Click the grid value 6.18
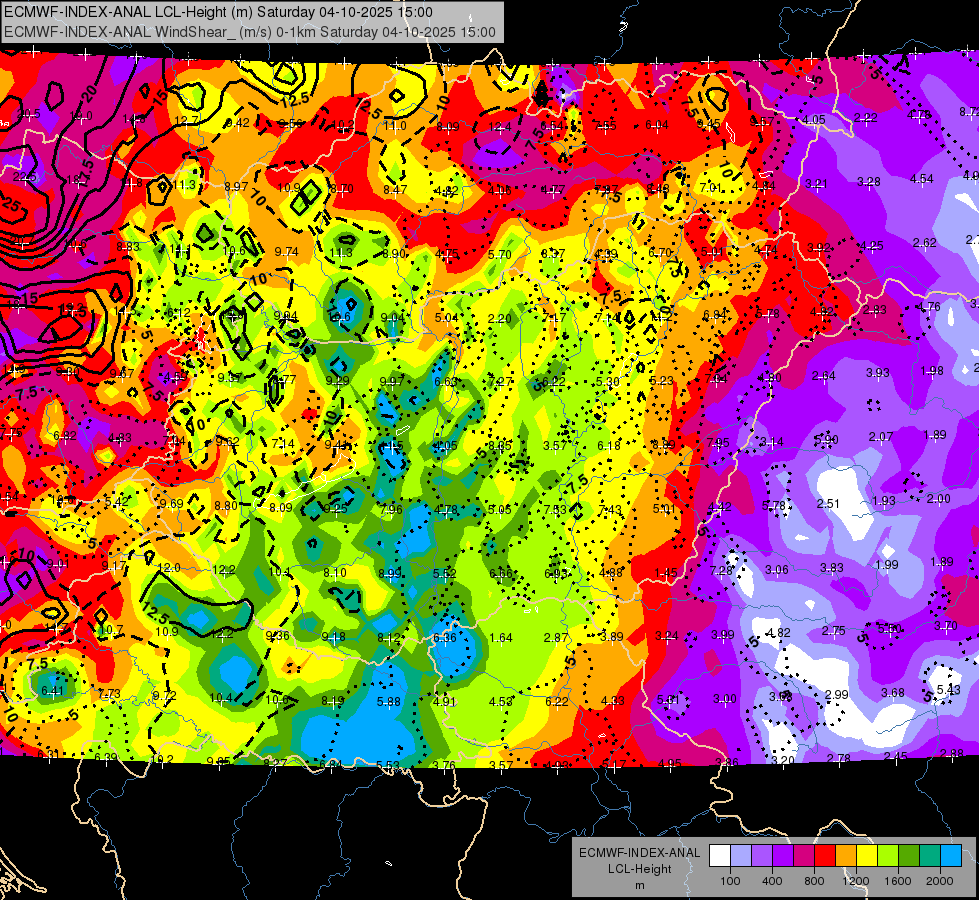This screenshot has height=900, width=979. pyautogui.click(x=609, y=445)
